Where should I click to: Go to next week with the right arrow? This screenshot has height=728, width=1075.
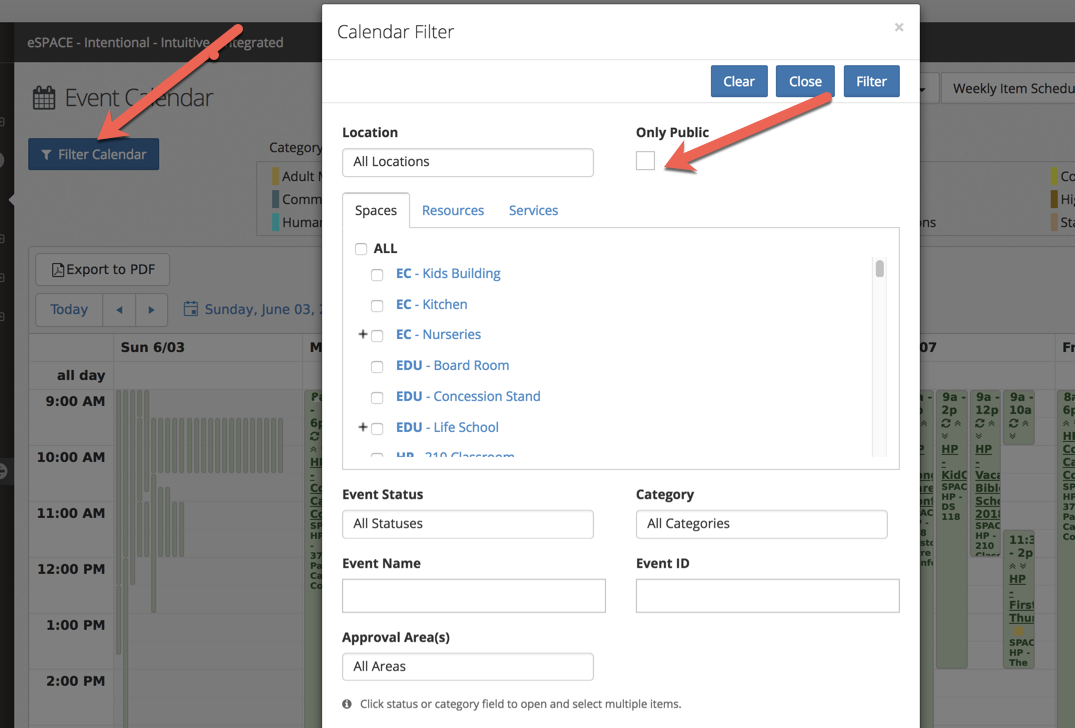pyautogui.click(x=152, y=310)
